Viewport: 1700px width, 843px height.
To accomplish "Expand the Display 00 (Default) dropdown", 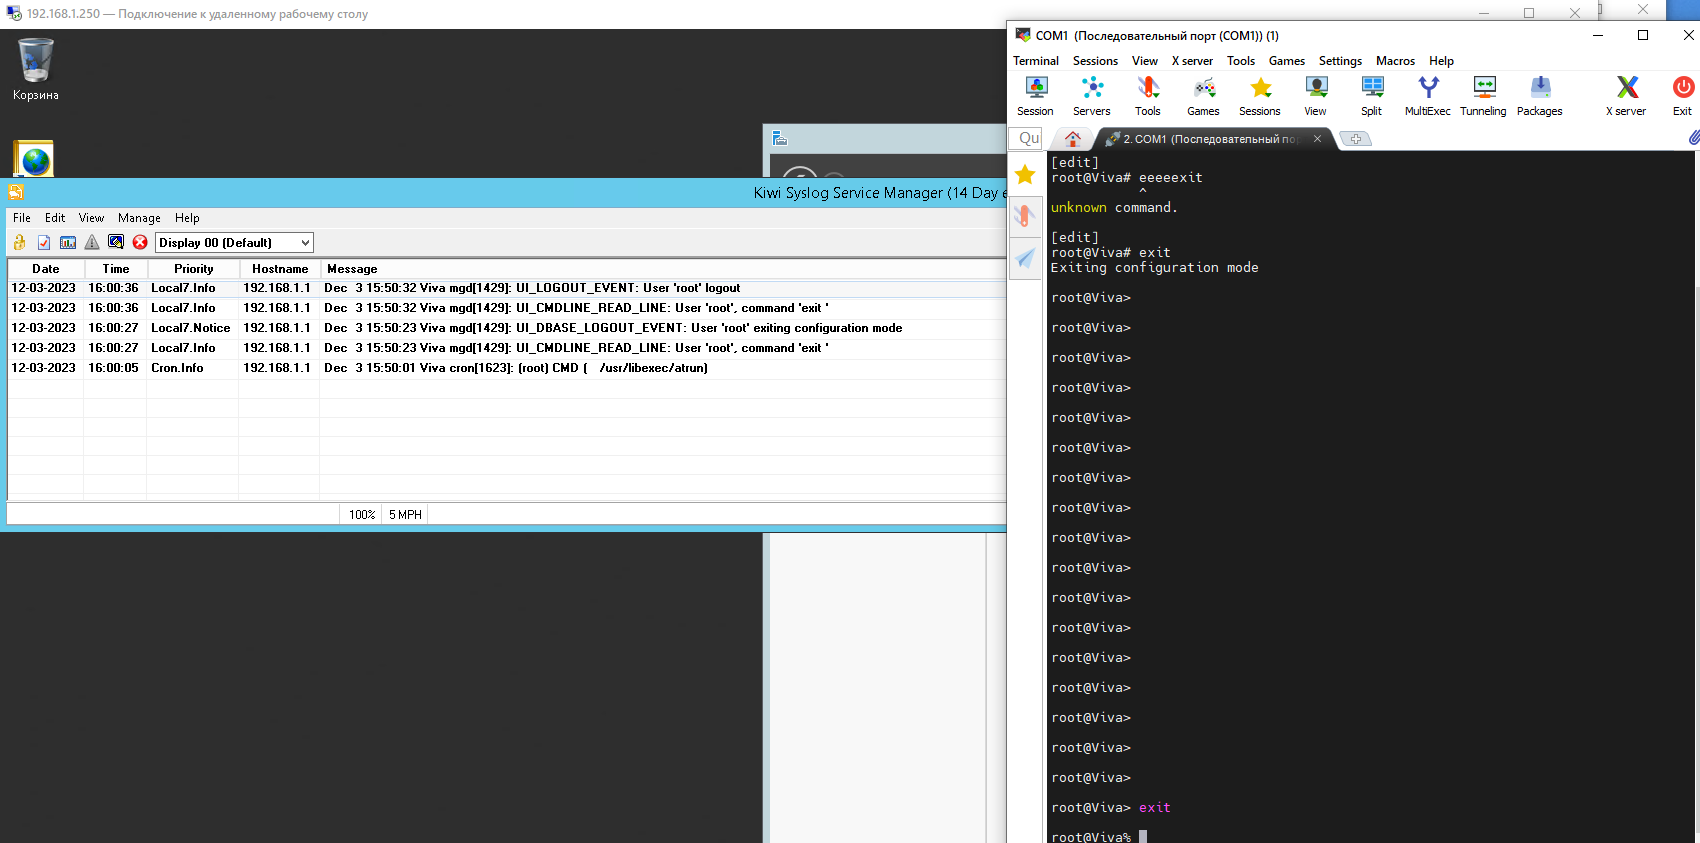I will (305, 243).
